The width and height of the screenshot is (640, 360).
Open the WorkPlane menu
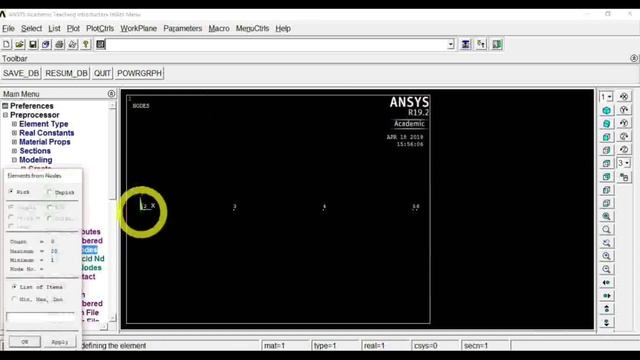(138, 29)
